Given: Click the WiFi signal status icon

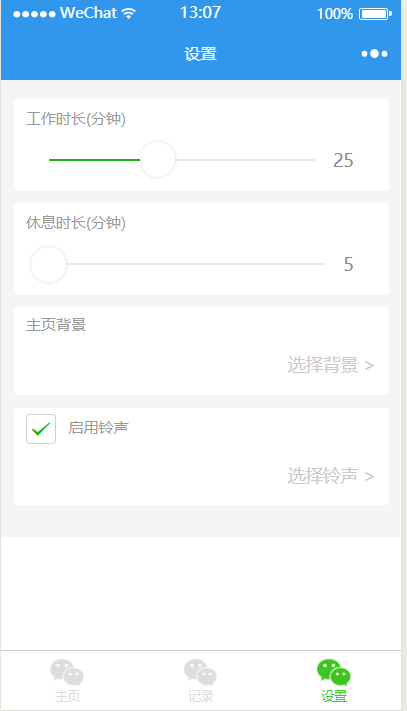Looking at the screenshot, I should [129, 14].
